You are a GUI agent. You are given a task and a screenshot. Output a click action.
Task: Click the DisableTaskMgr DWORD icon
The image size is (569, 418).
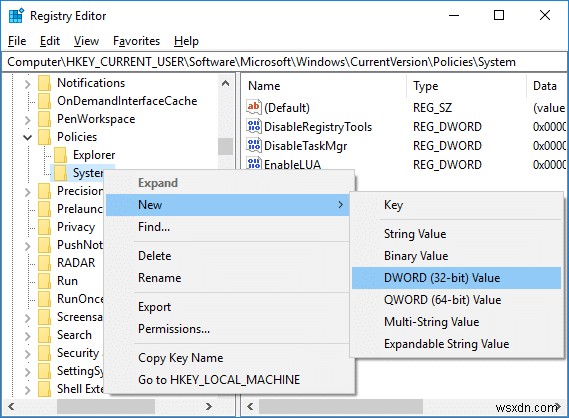[x=254, y=145]
